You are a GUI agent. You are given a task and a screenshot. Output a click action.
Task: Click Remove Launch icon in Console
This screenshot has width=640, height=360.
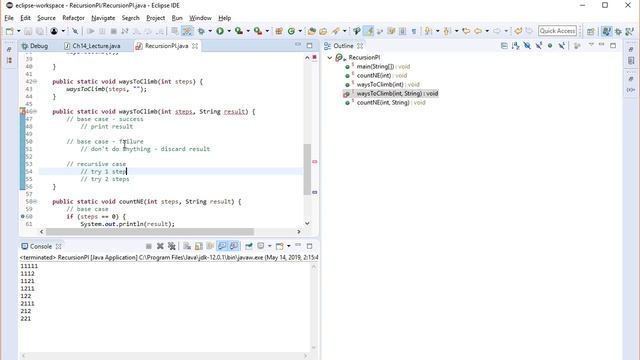pyautogui.click(x=160, y=246)
